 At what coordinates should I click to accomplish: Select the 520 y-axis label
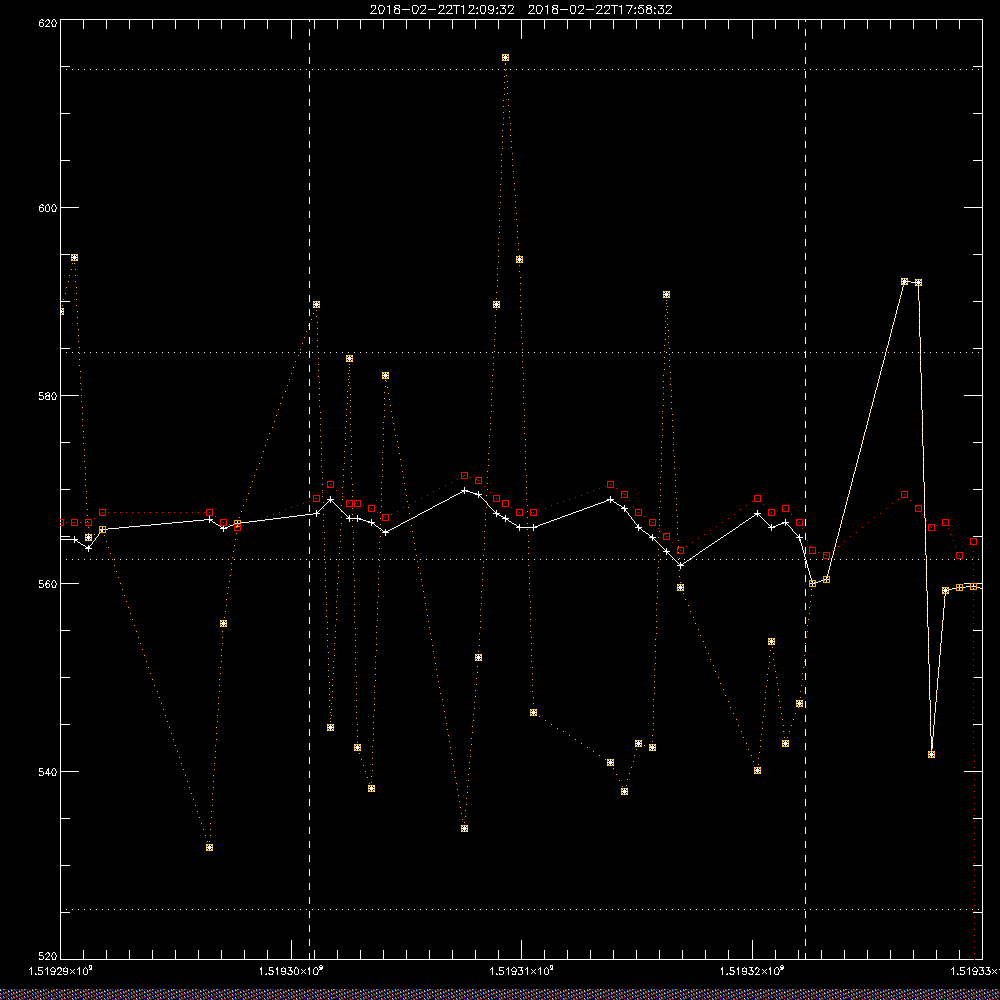48,957
